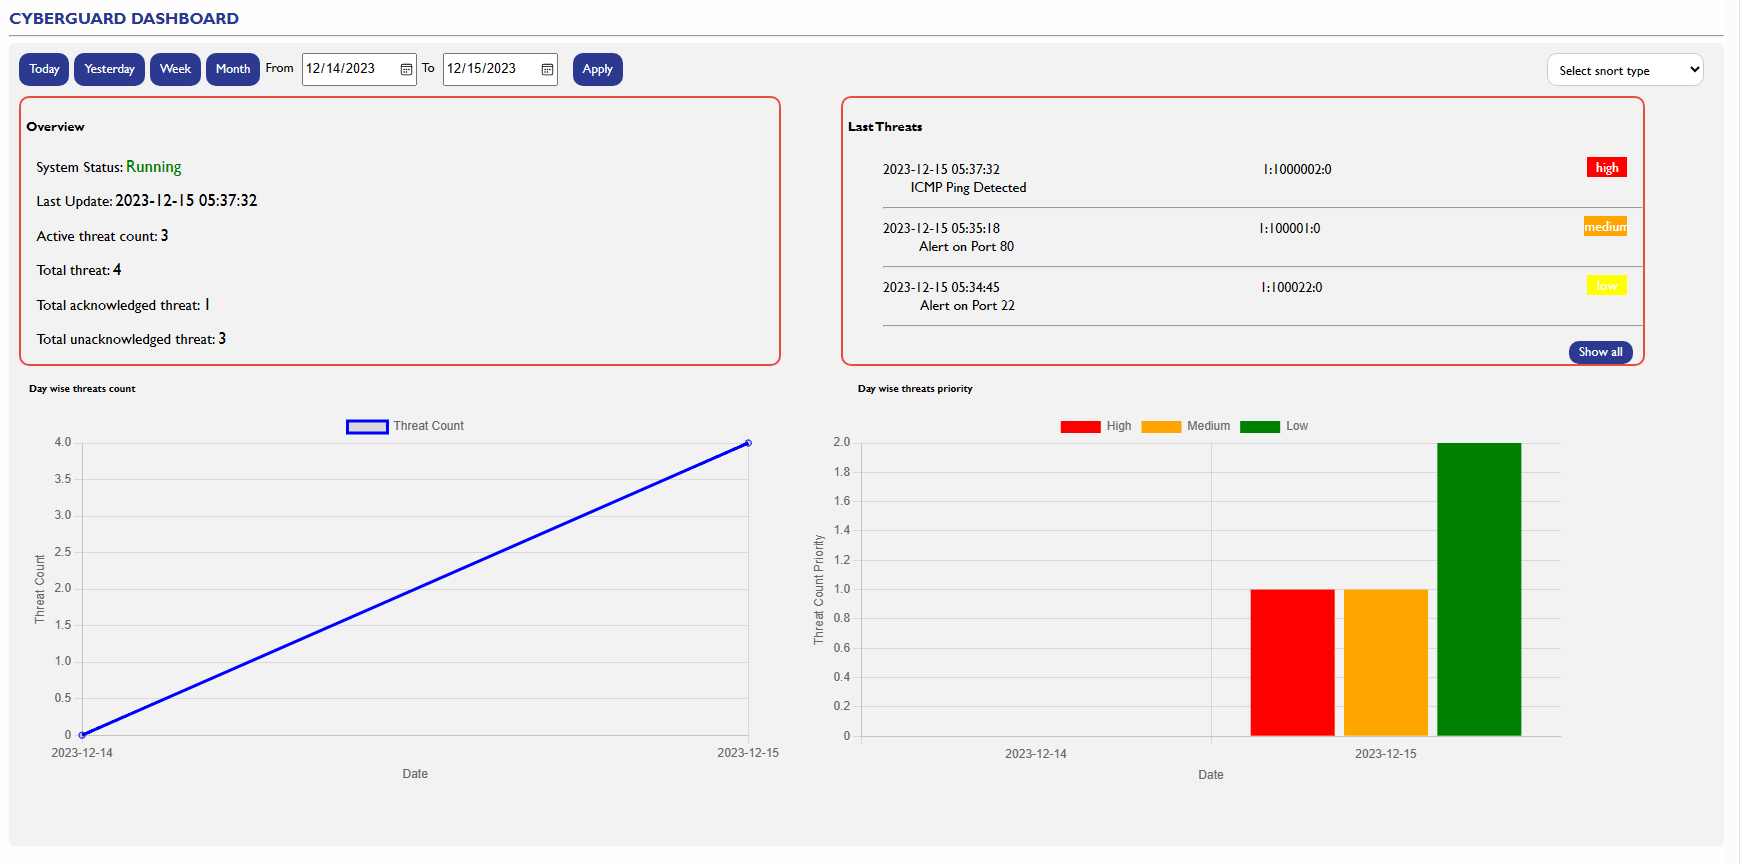Screen dimensions: 1740x864
Task: Click threat ID 1:1000002:0
Action: pos(1297,169)
